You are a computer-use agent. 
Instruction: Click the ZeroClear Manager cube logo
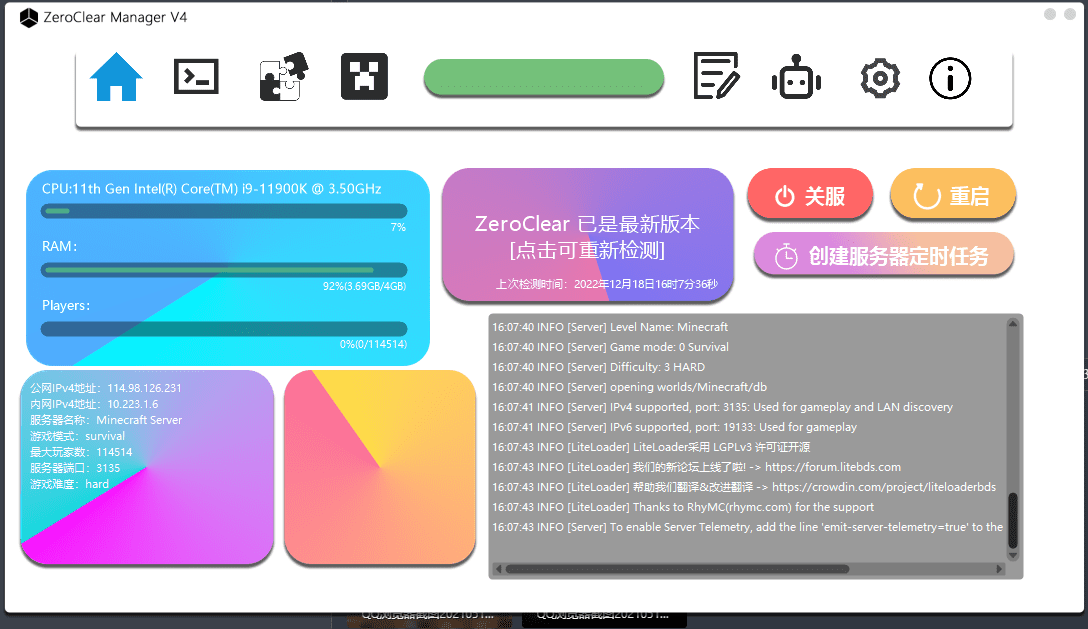click(x=29, y=17)
